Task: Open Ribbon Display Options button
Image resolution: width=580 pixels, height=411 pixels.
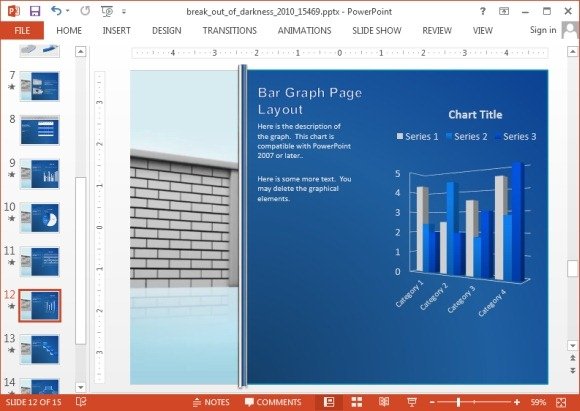Action: (x=504, y=11)
